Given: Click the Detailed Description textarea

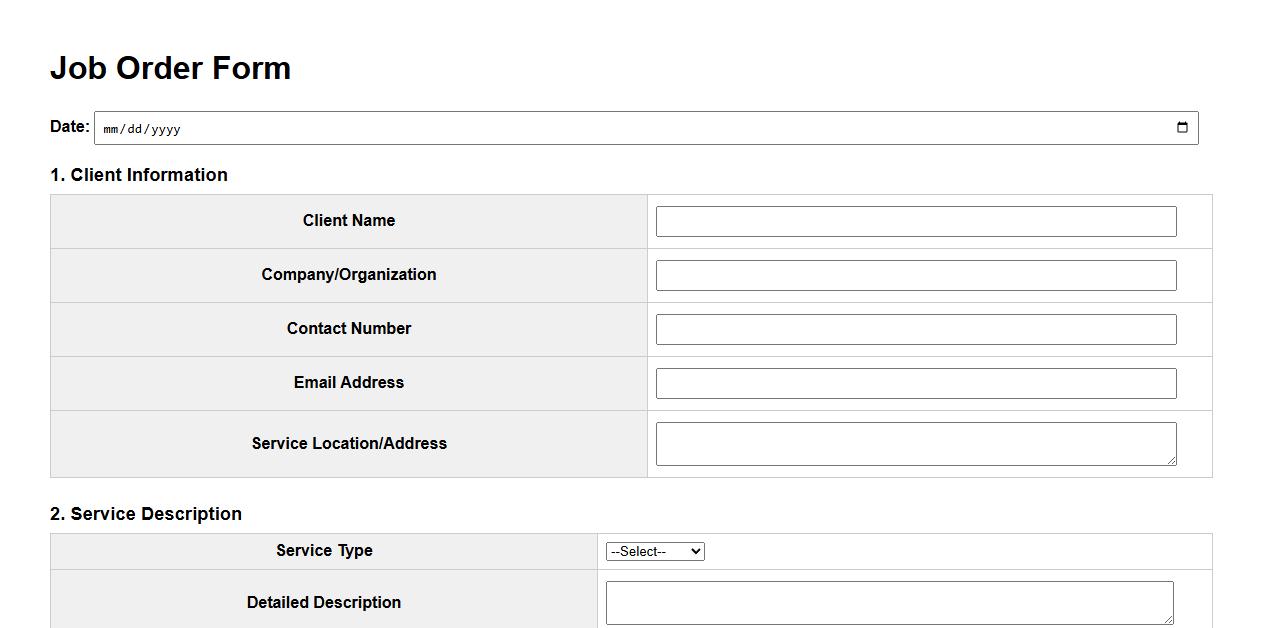Looking at the screenshot, I should point(890,600).
